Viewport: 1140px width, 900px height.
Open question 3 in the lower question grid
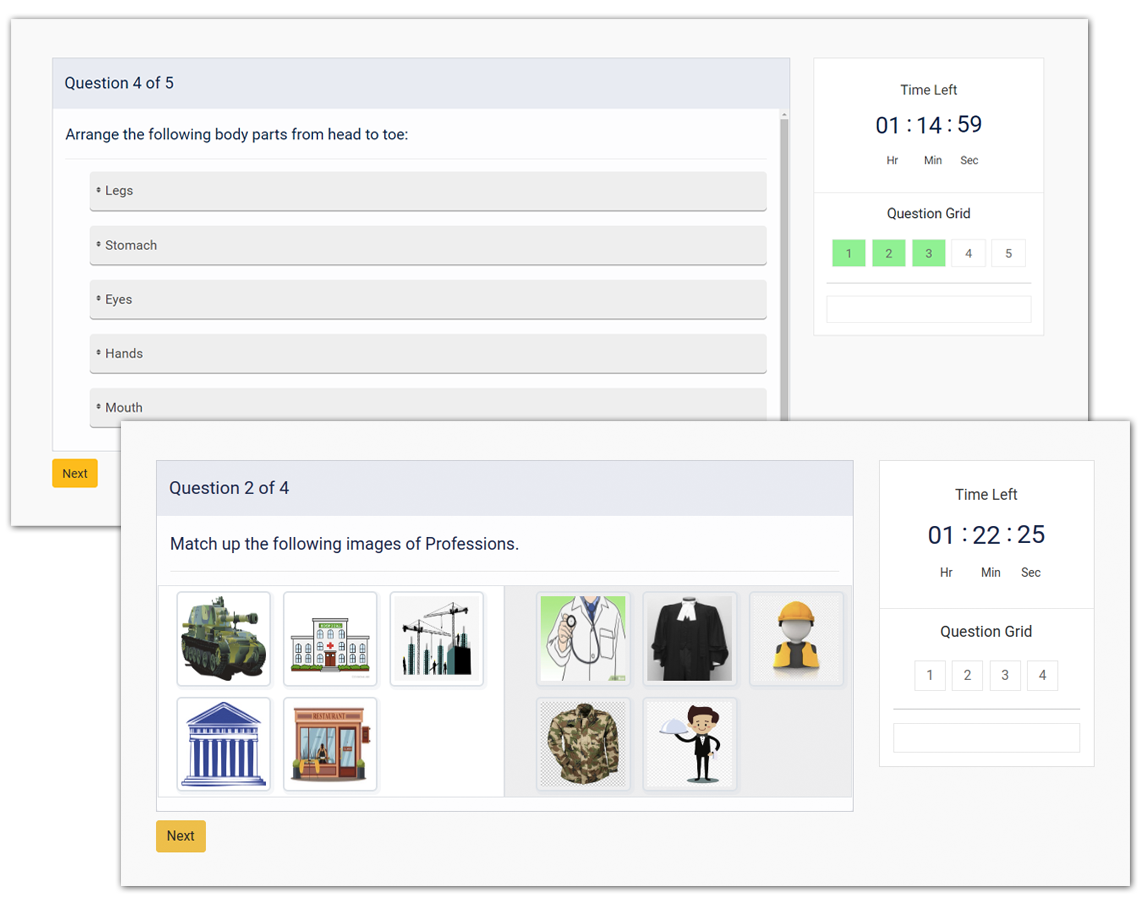point(1005,675)
